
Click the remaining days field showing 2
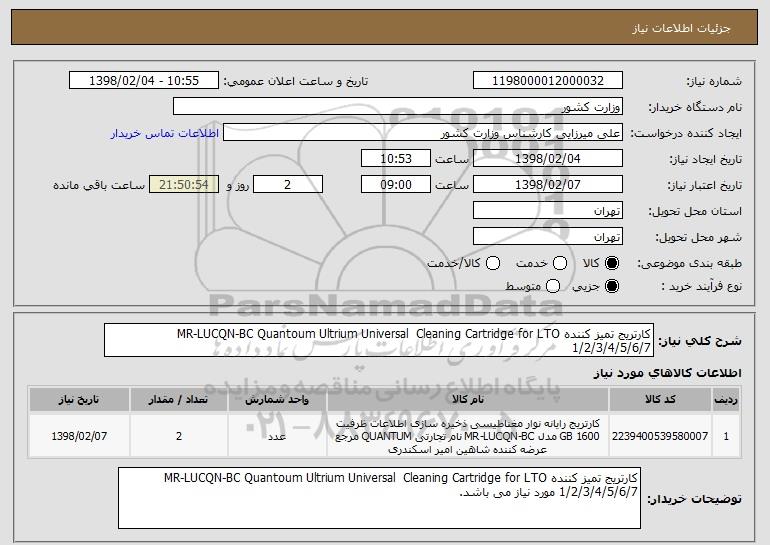288,185
